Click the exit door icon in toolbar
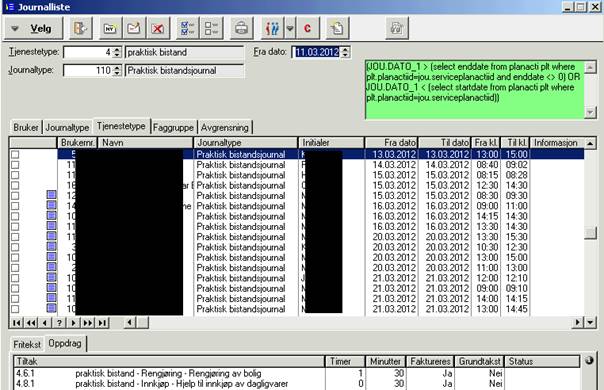This screenshot has height=390, width=604. tap(81, 28)
